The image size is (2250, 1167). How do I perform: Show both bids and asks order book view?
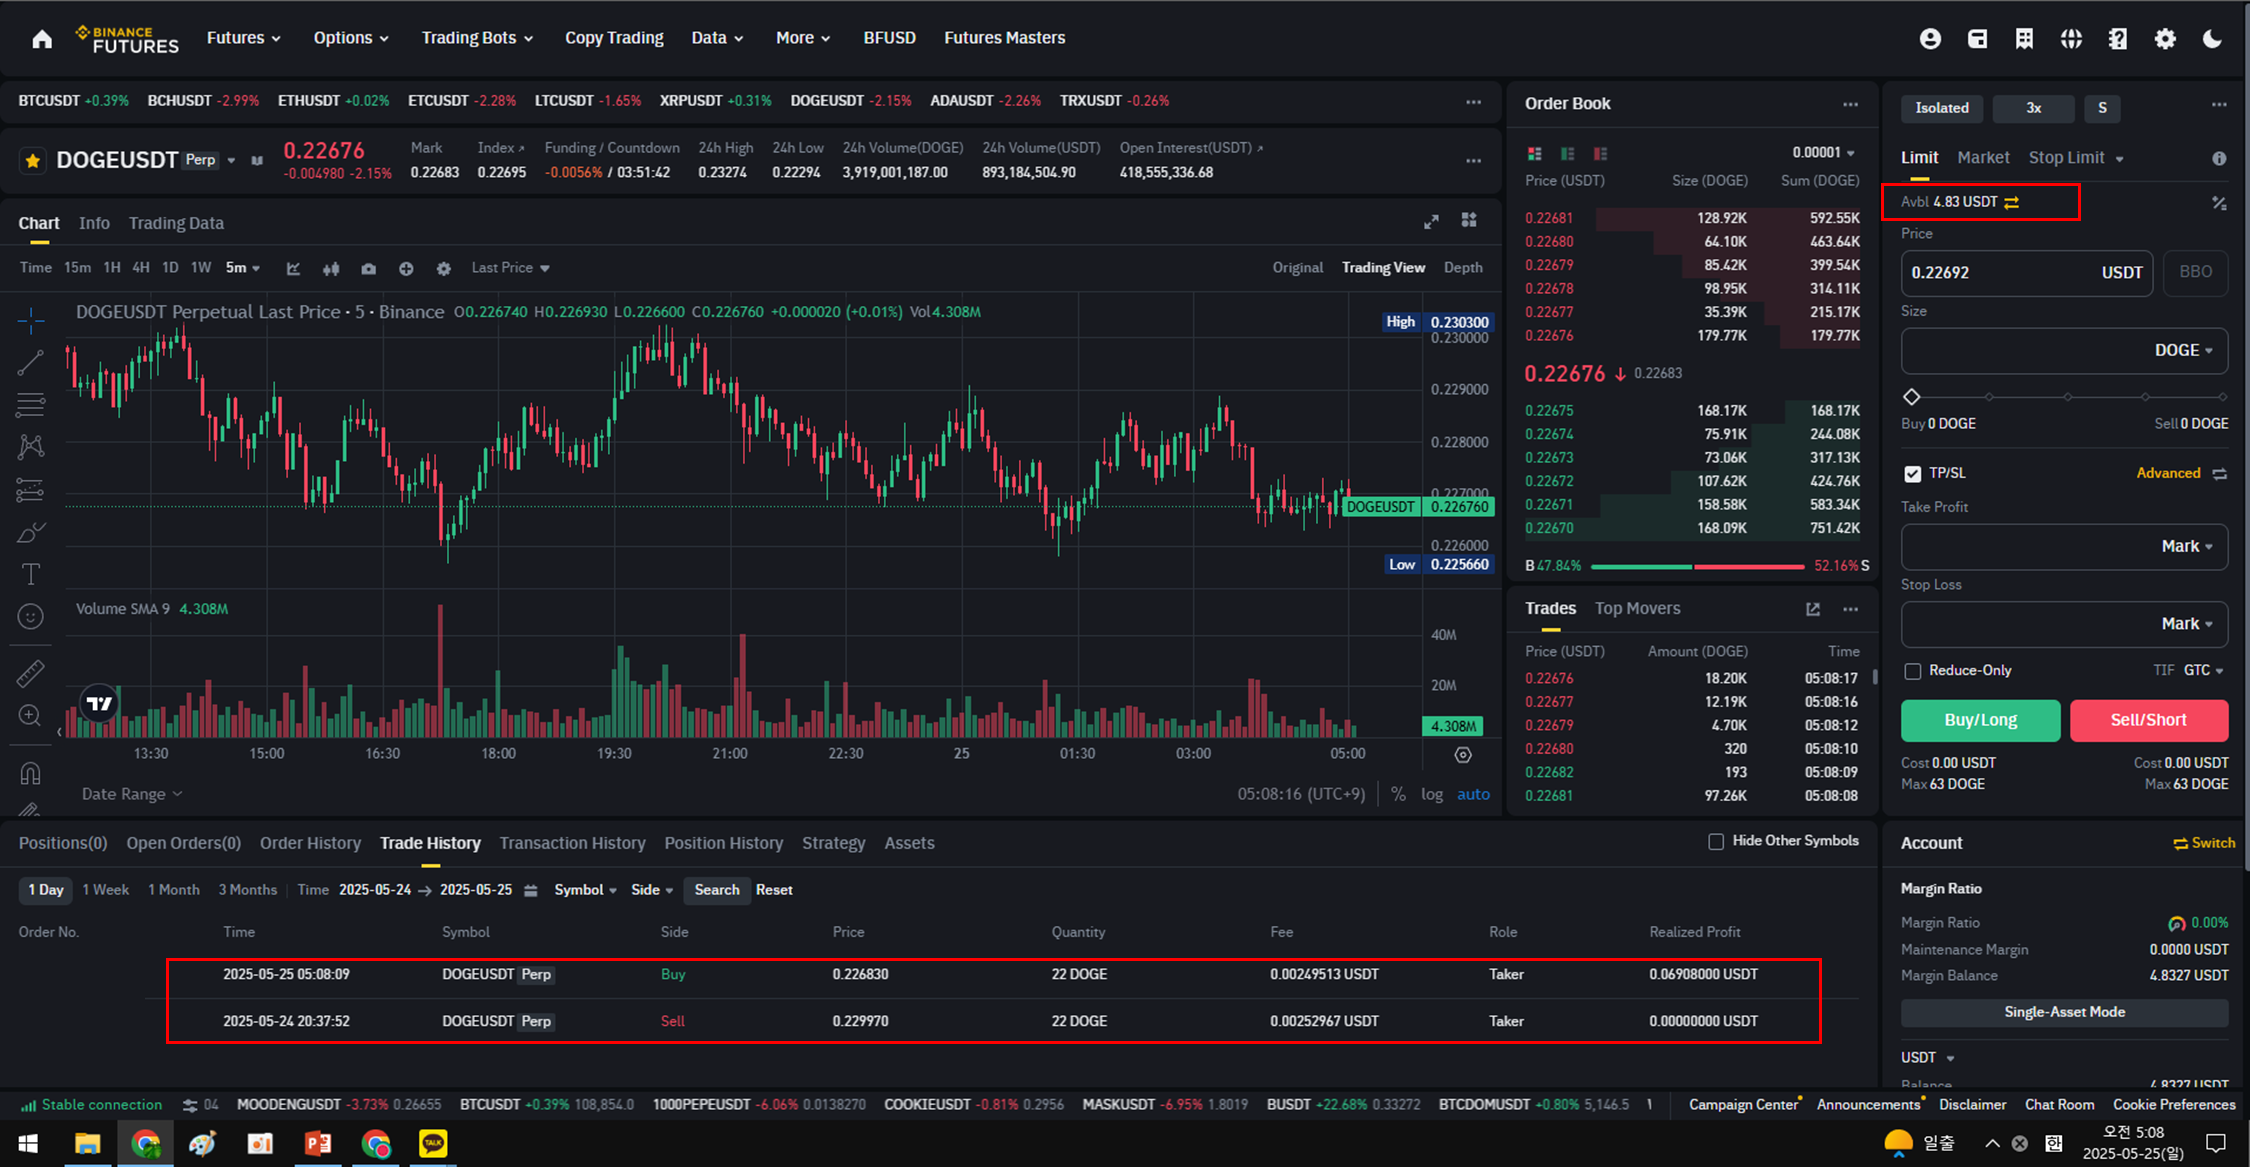point(1534,153)
